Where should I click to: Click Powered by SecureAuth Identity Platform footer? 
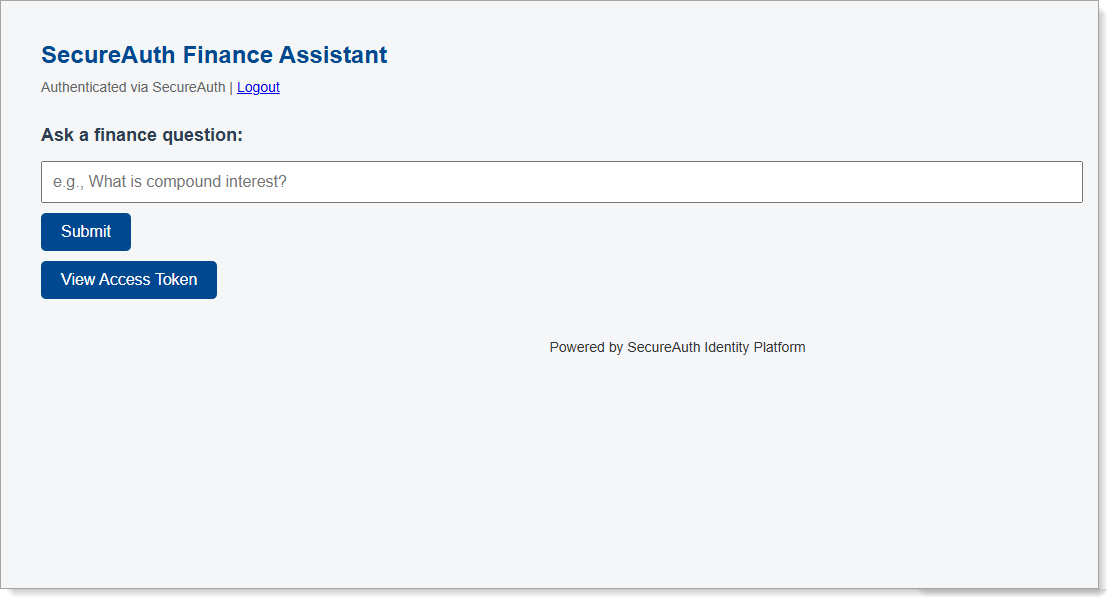point(676,347)
